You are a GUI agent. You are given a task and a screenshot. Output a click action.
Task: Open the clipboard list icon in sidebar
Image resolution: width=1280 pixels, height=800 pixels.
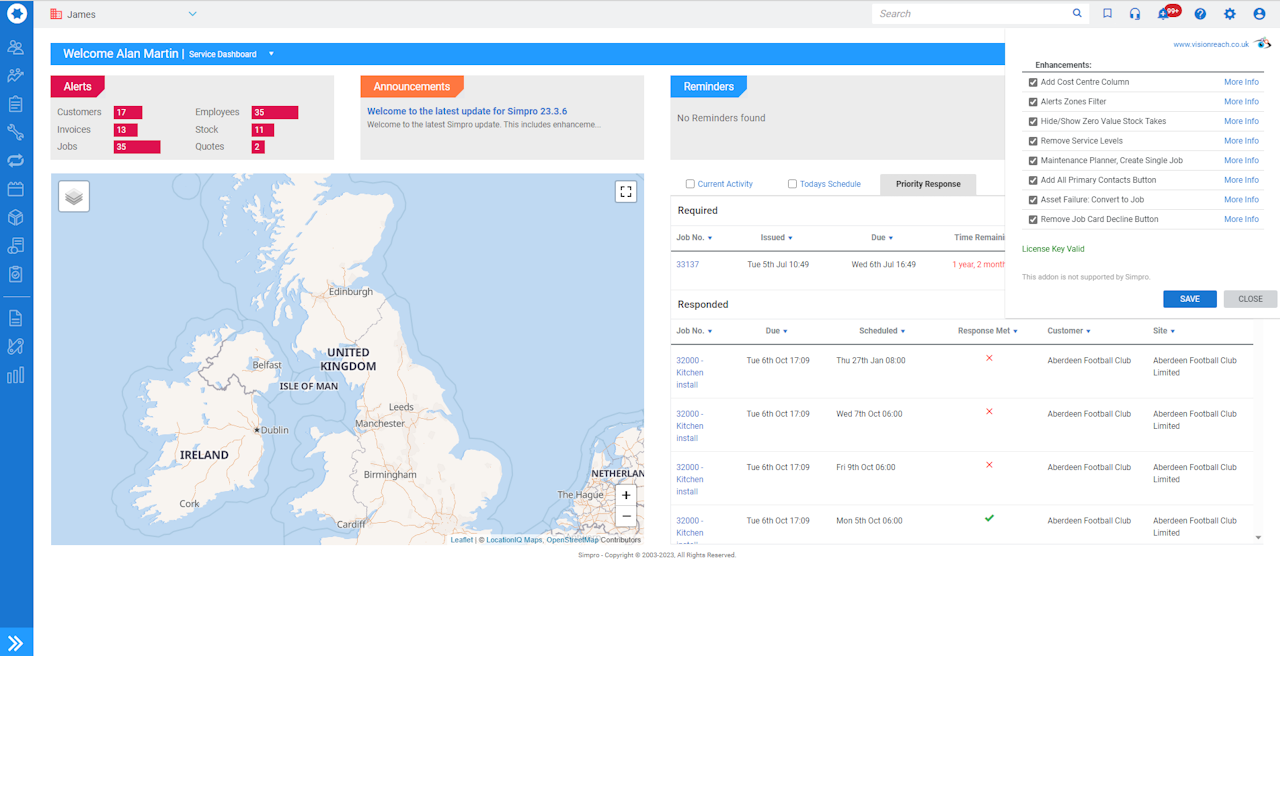tap(15, 104)
